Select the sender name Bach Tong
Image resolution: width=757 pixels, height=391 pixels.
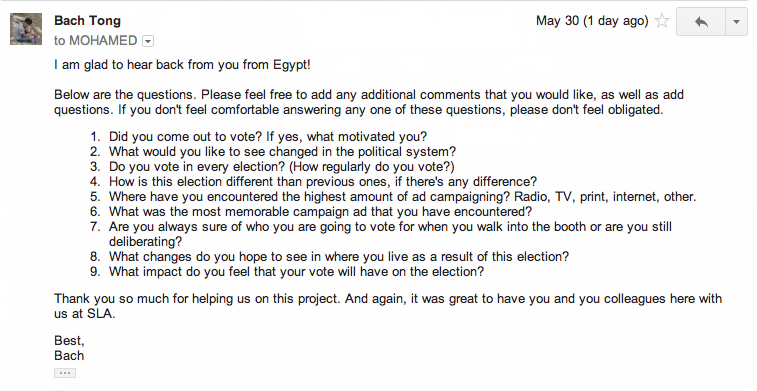(87, 21)
